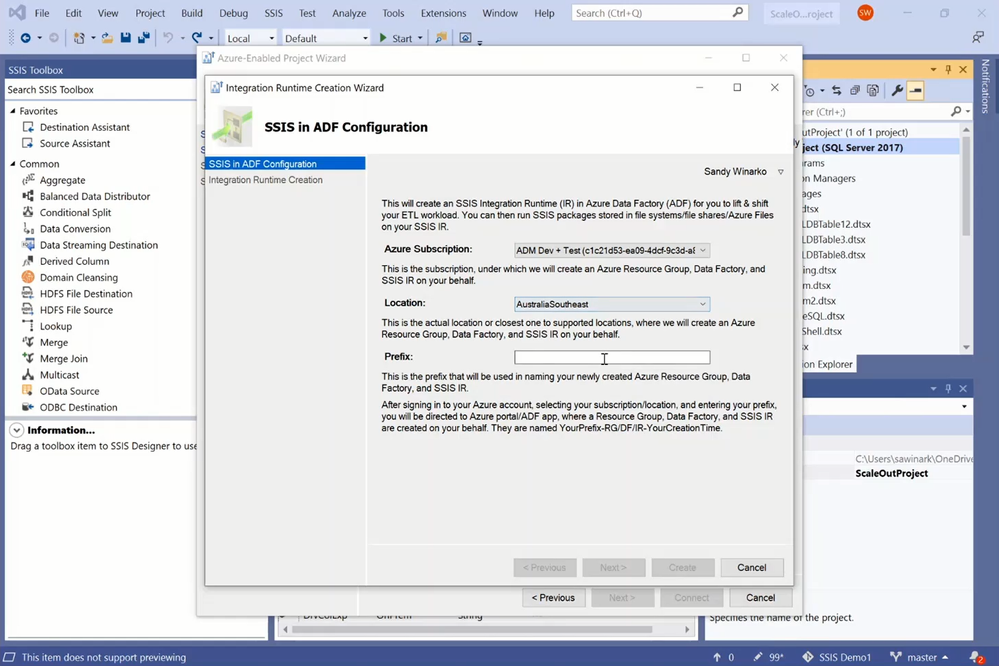Click the Redo arrow icon

point(197,38)
